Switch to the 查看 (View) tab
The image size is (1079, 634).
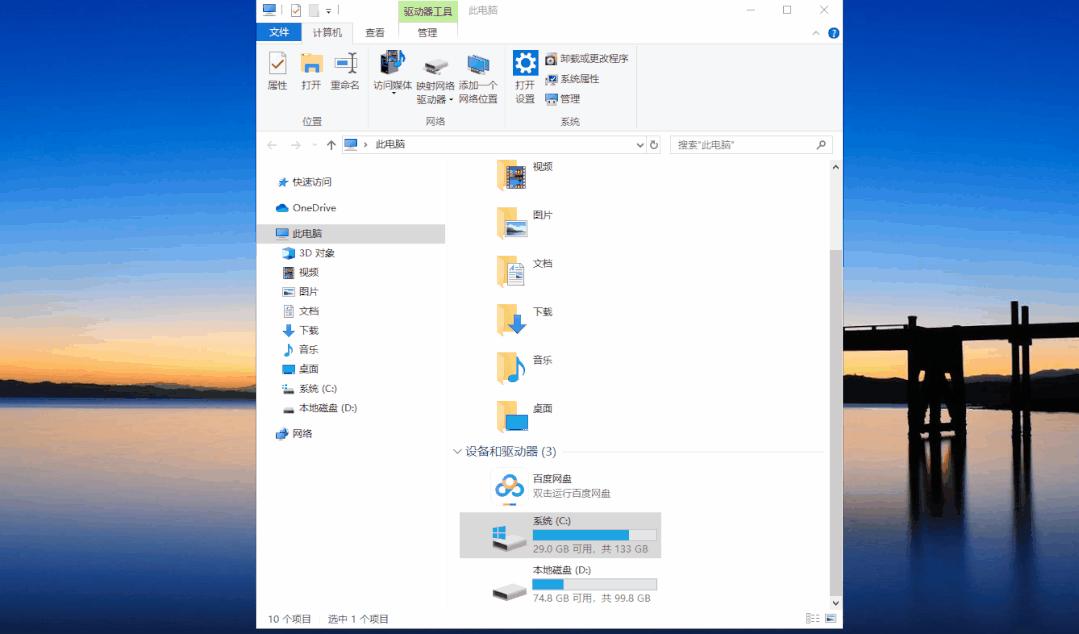pos(374,32)
